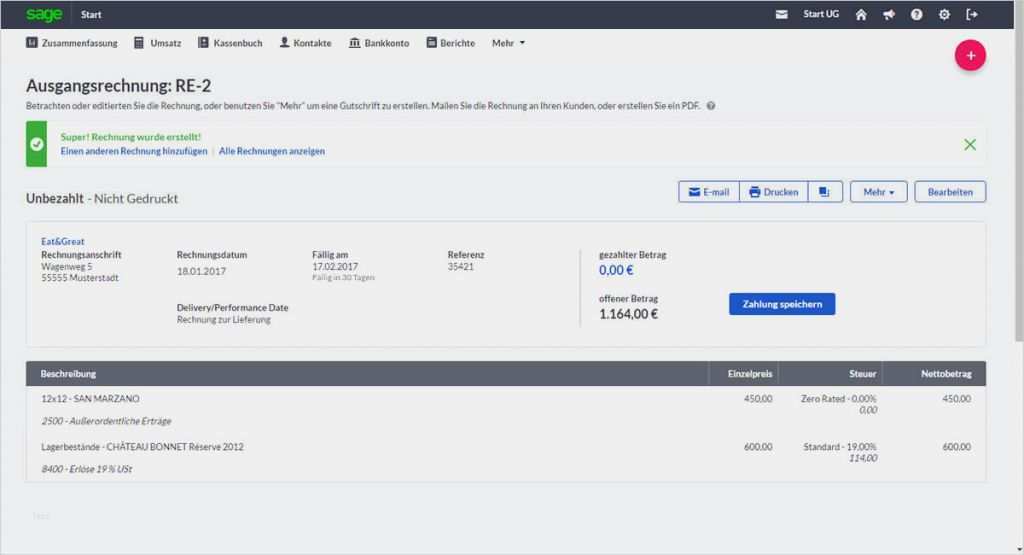Open the Berichte menu item
Screen dimensions: 1024x555
pos(450,43)
